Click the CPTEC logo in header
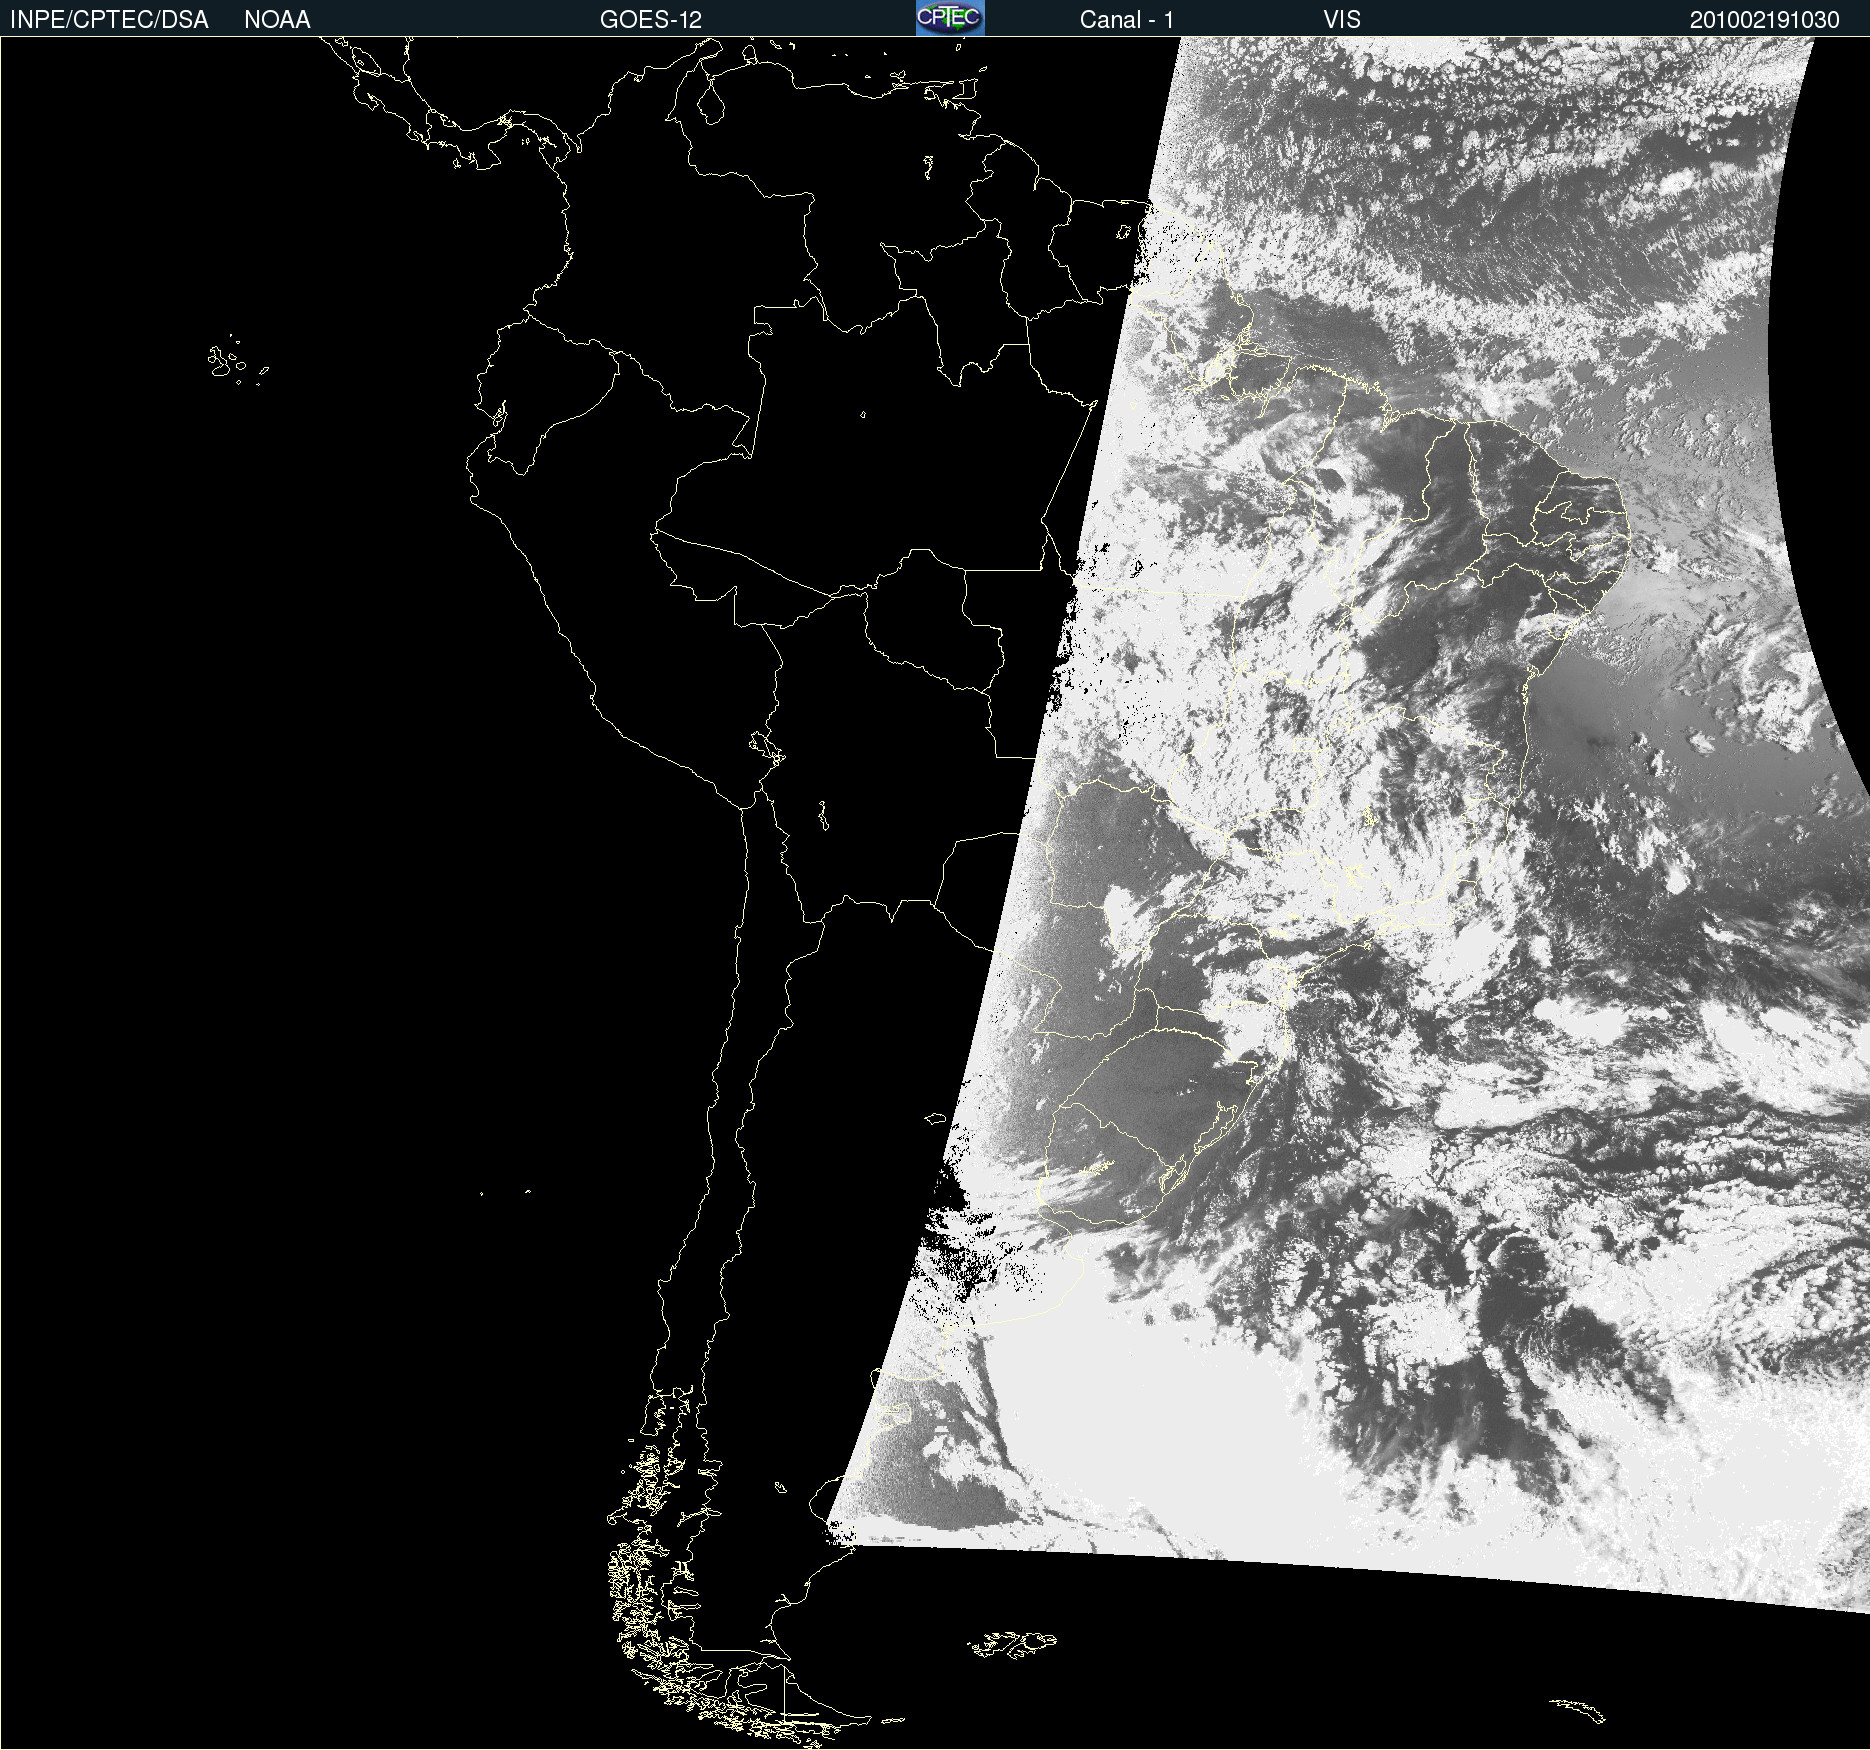1870x1750 pixels. point(950,18)
